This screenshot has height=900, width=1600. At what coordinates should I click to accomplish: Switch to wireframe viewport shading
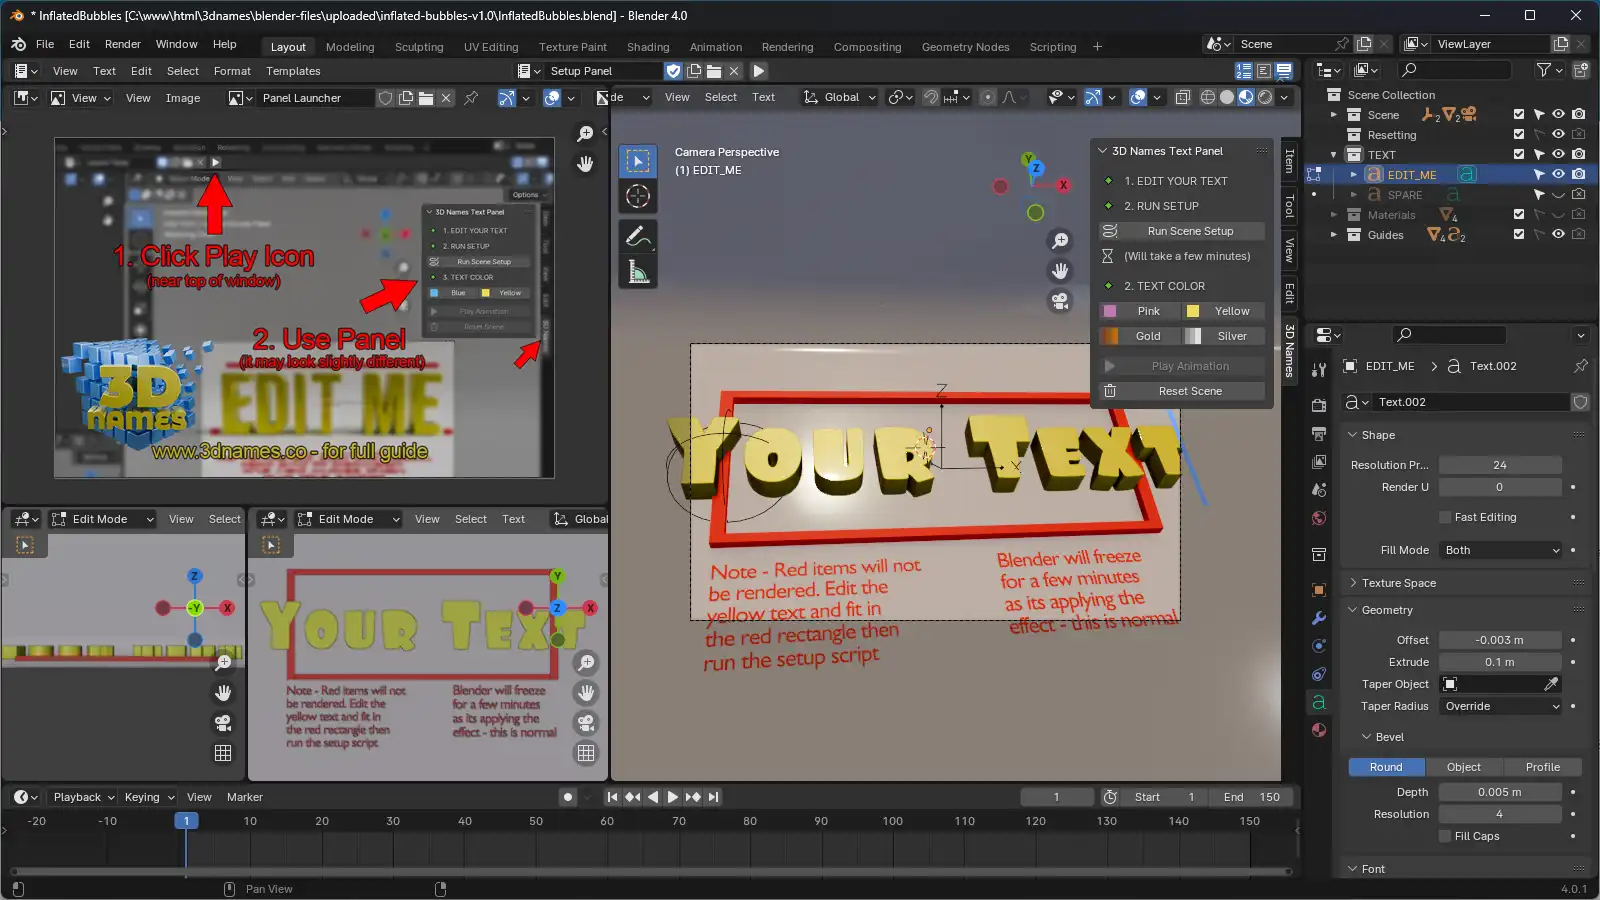[x=1207, y=97]
